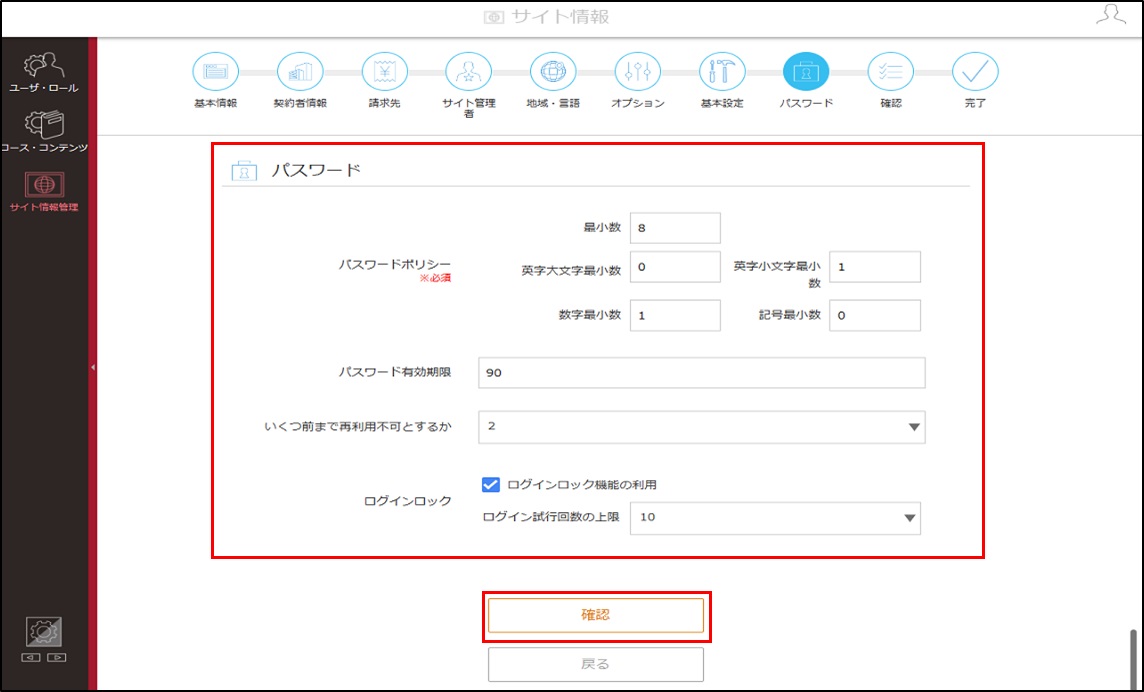Go to the 契約者情報 step icon
The image size is (1144, 692).
(300, 72)
